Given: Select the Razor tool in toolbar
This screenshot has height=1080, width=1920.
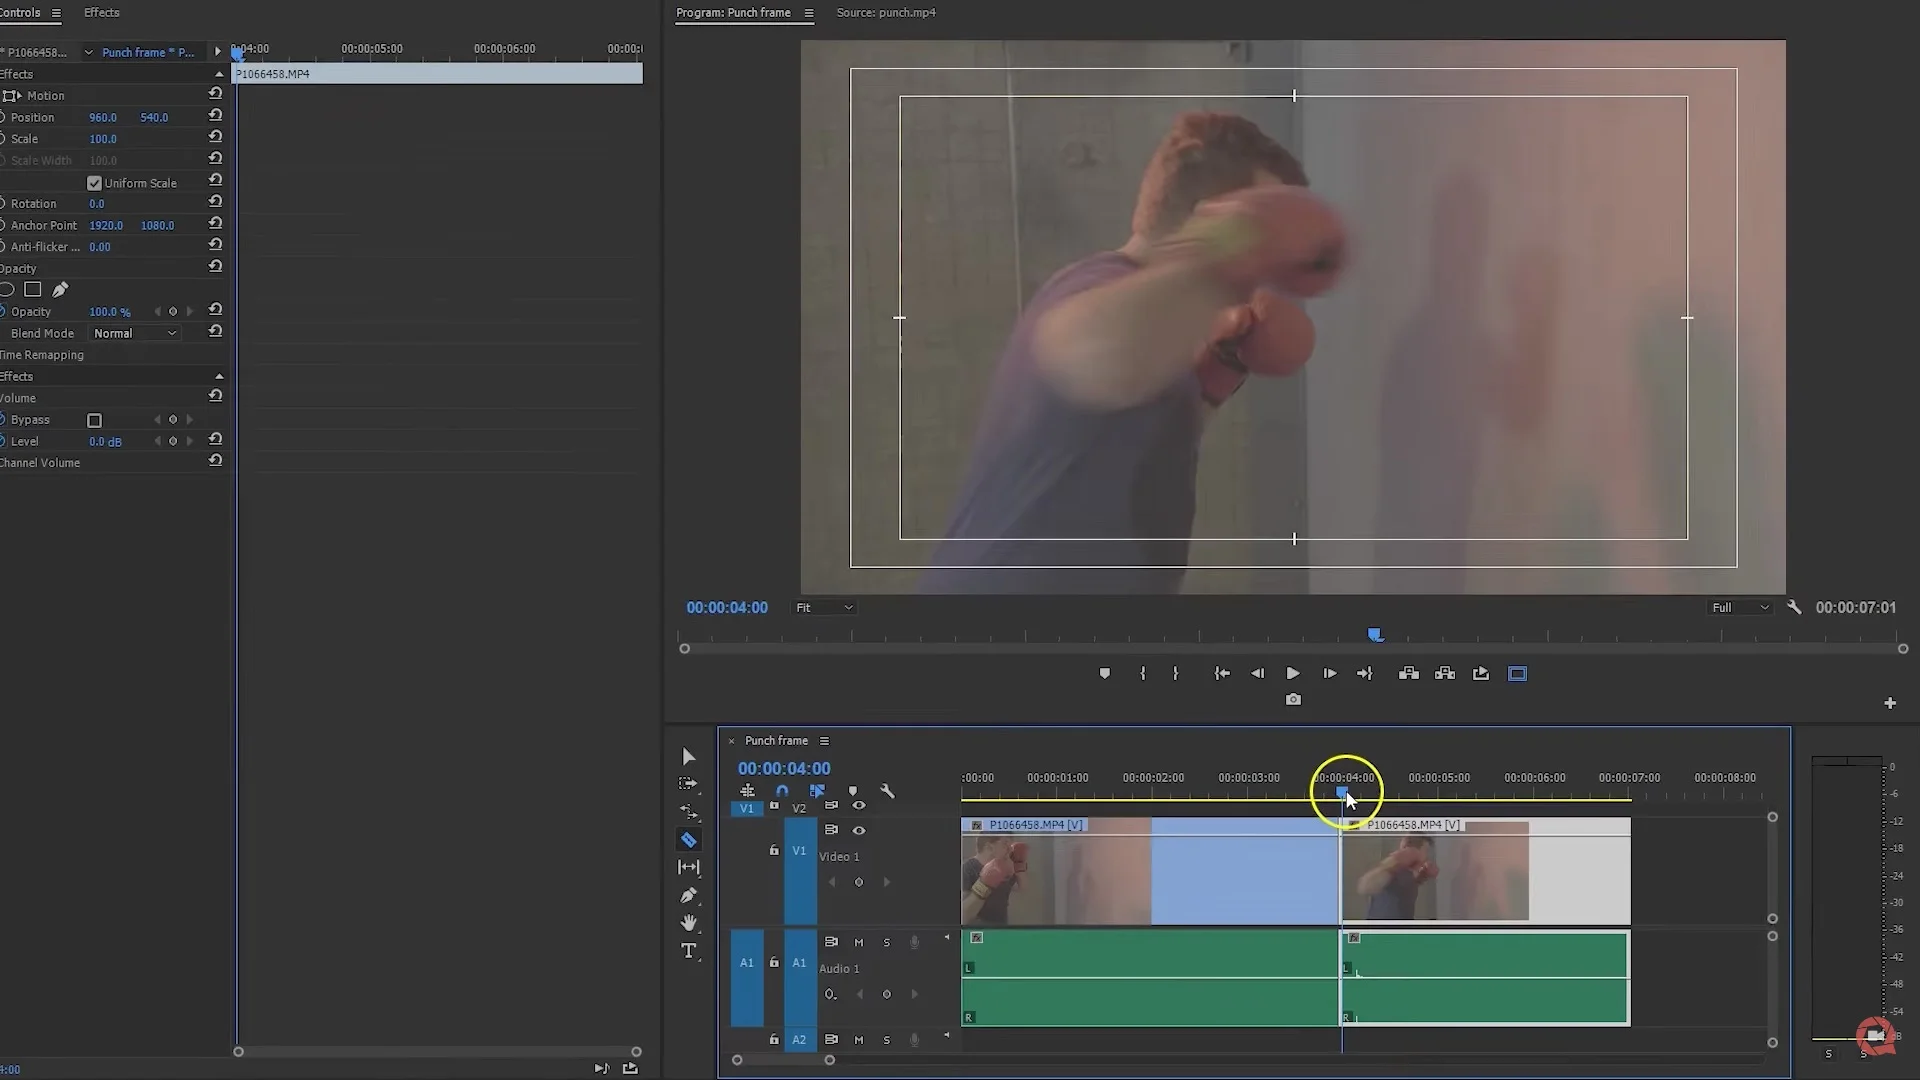Looking at the screenshot, I should click(688, 840).
